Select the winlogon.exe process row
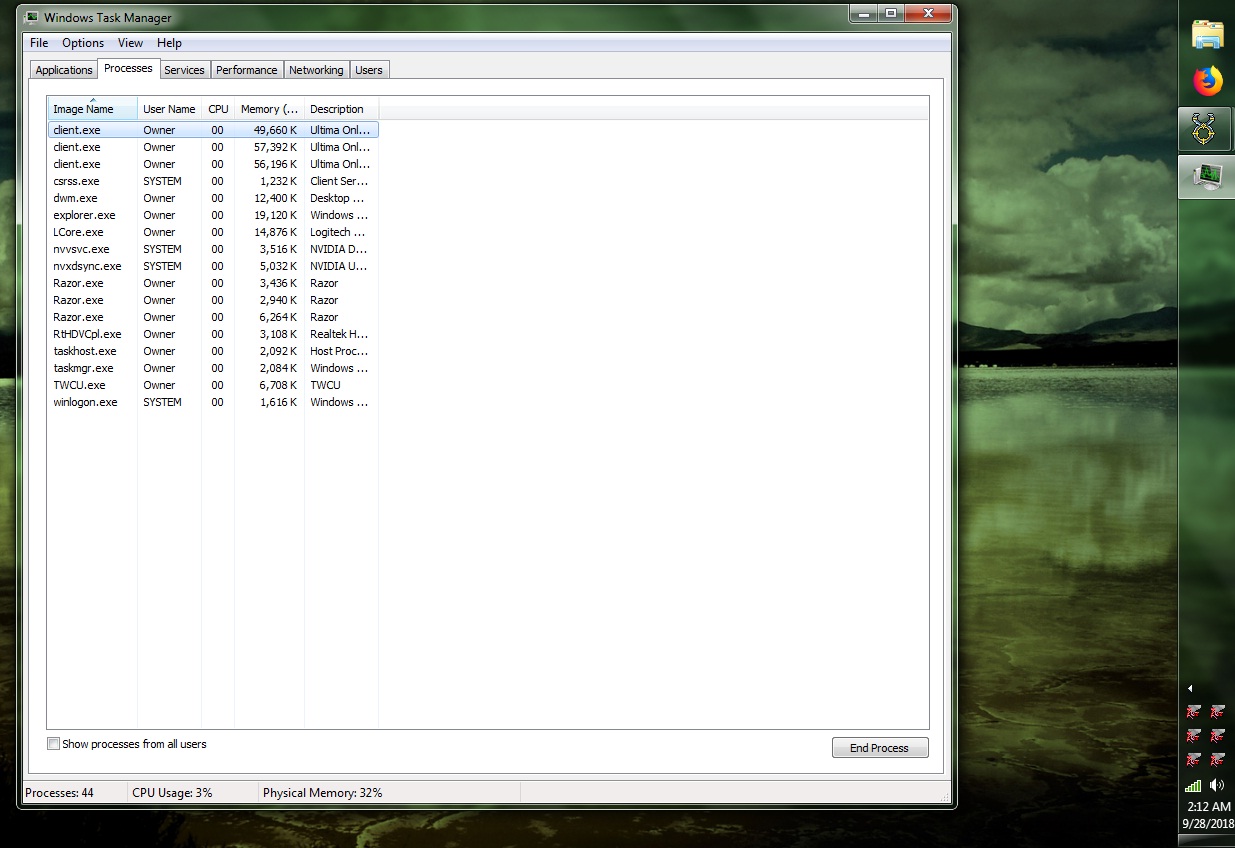1235x848 pixels. coord(213,402)
